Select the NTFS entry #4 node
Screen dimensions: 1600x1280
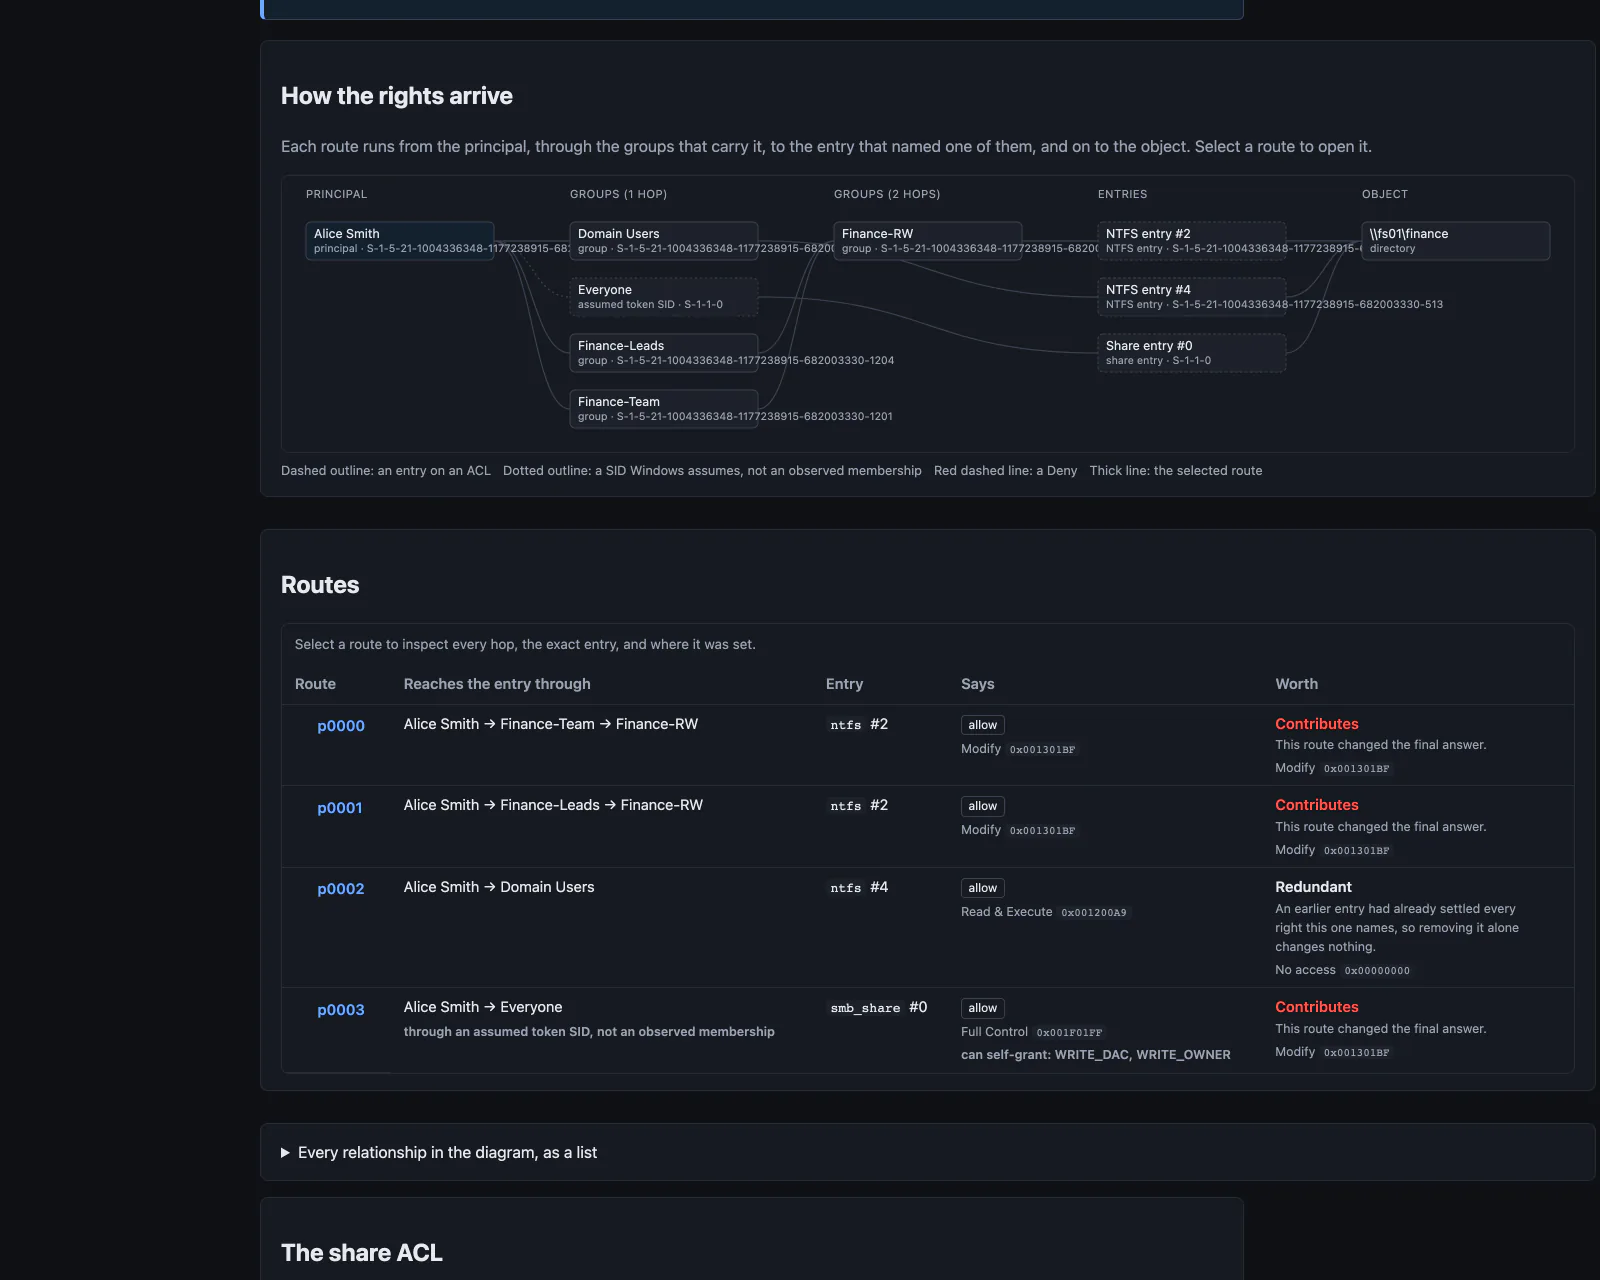[x=1192, y=297]
